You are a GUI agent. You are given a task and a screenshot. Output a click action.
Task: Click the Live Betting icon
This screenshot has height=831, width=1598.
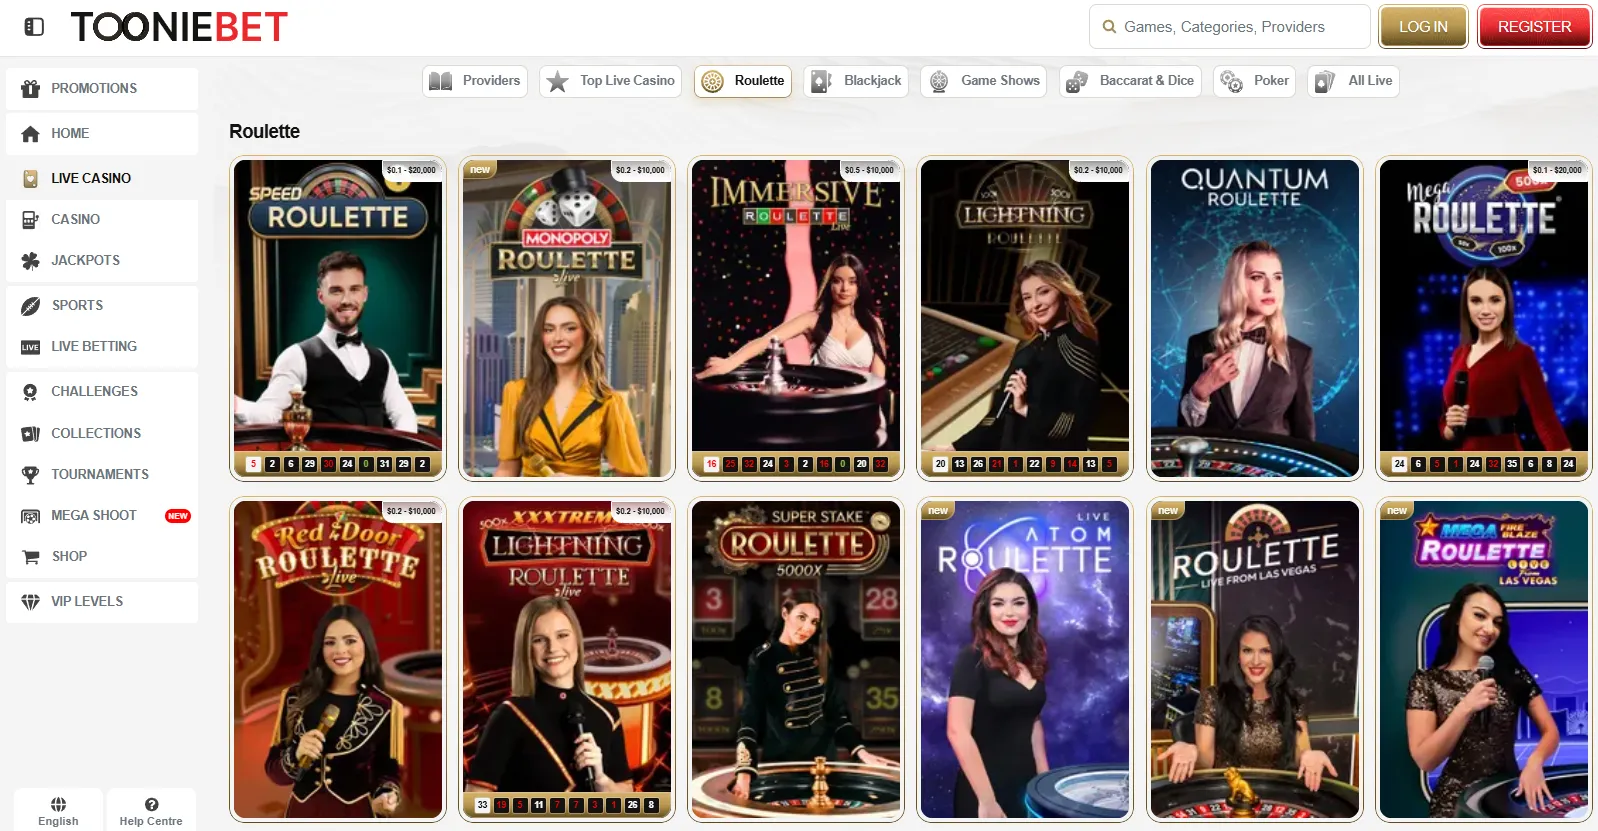coord(31,347)
